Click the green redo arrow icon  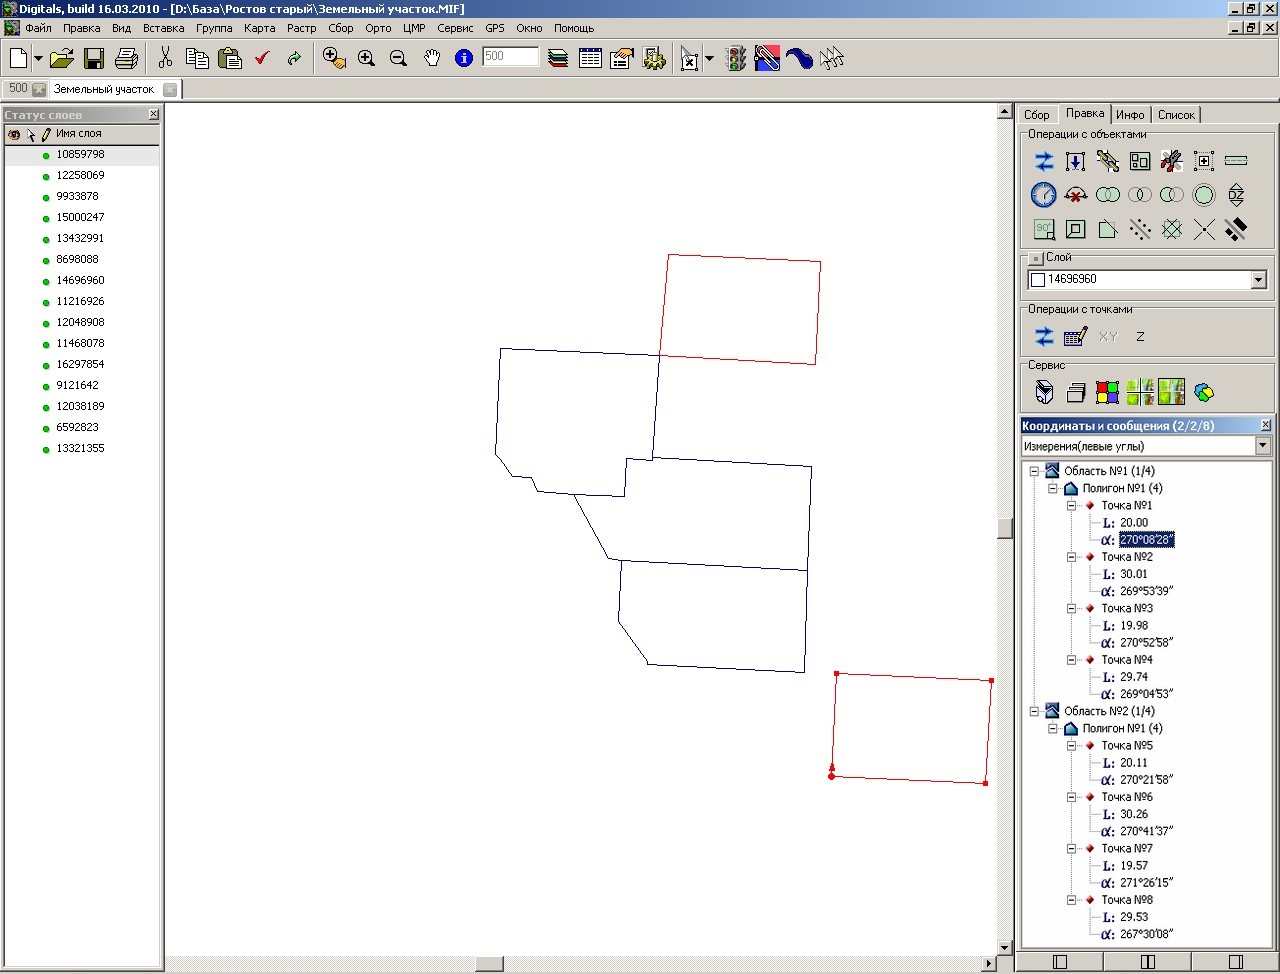pyautogui.click(x=294, y=59)
